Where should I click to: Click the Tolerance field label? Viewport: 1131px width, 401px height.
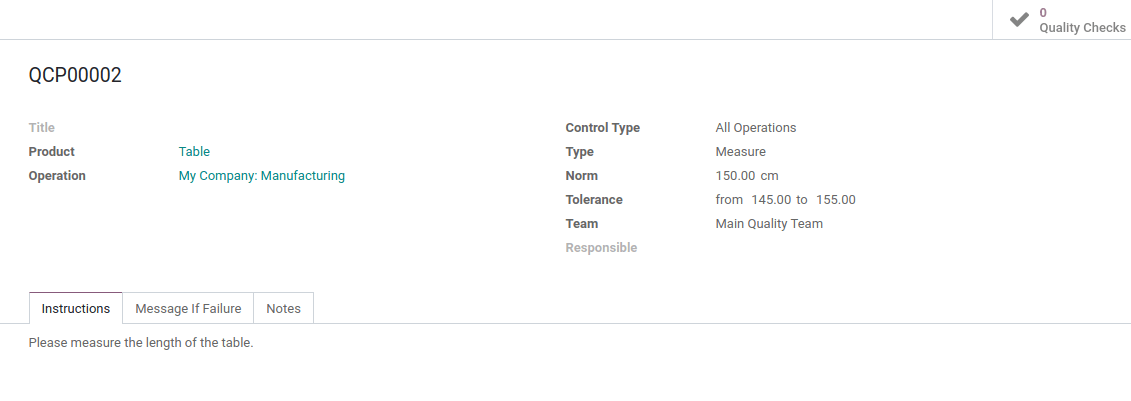pyautogui.click(x=594, y=200)
